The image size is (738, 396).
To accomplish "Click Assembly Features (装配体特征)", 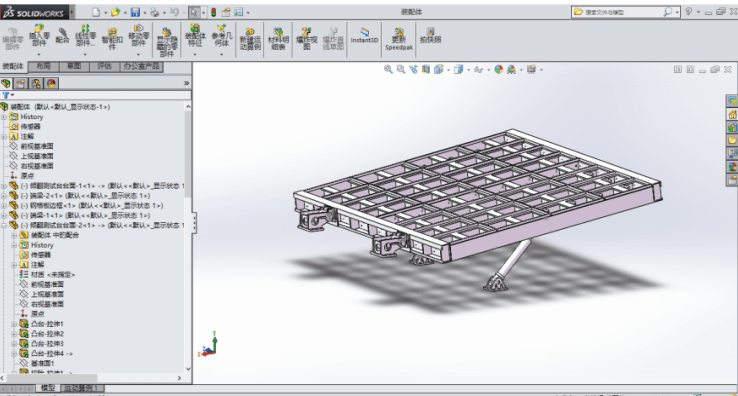I will [195, 36].
